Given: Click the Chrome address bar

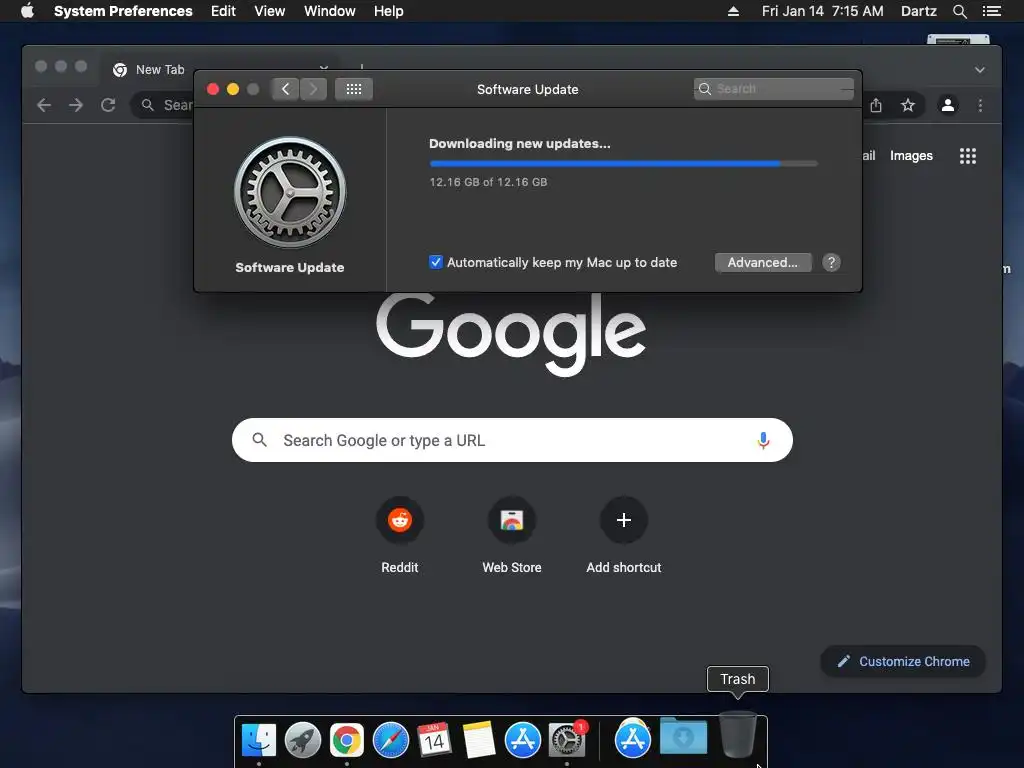Looking at the screenshot, I should click(x=163, y=105).
